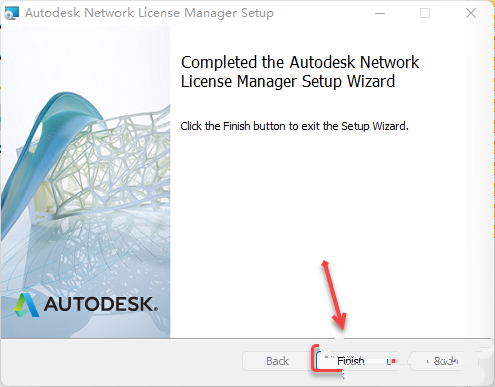Click the title bar text Autodesk Network License Manager Setup
The width and height of the screenshot is (495, 387).
pos(149,13)
